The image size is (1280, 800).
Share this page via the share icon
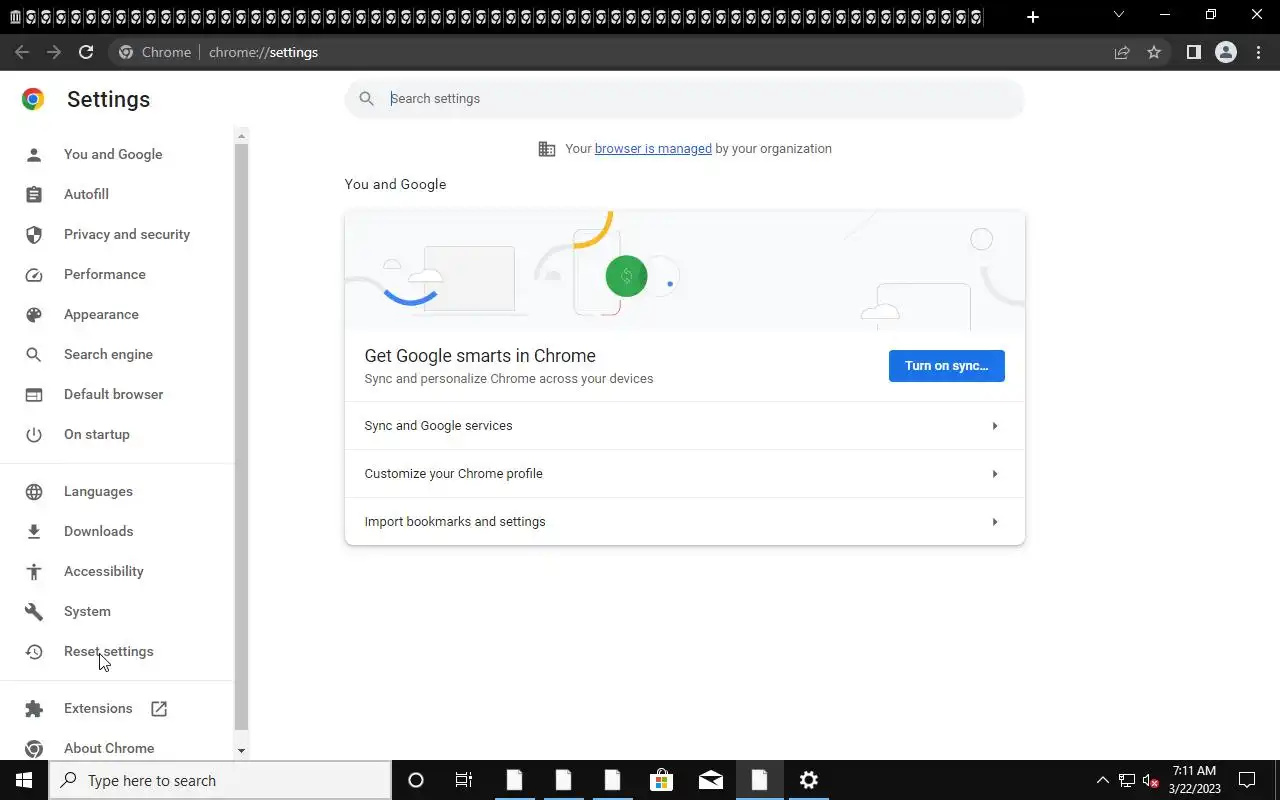tap(1122, 52)
